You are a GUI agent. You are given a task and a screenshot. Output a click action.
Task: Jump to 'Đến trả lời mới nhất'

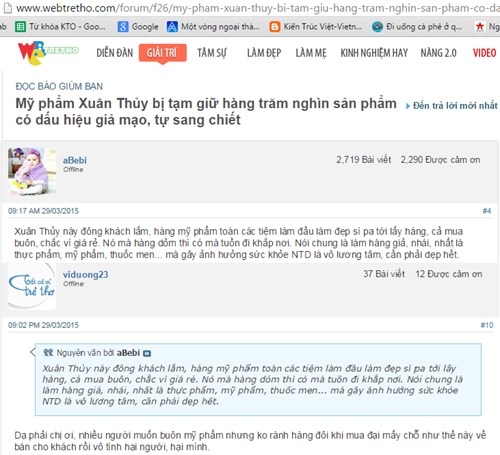[452, 106]
